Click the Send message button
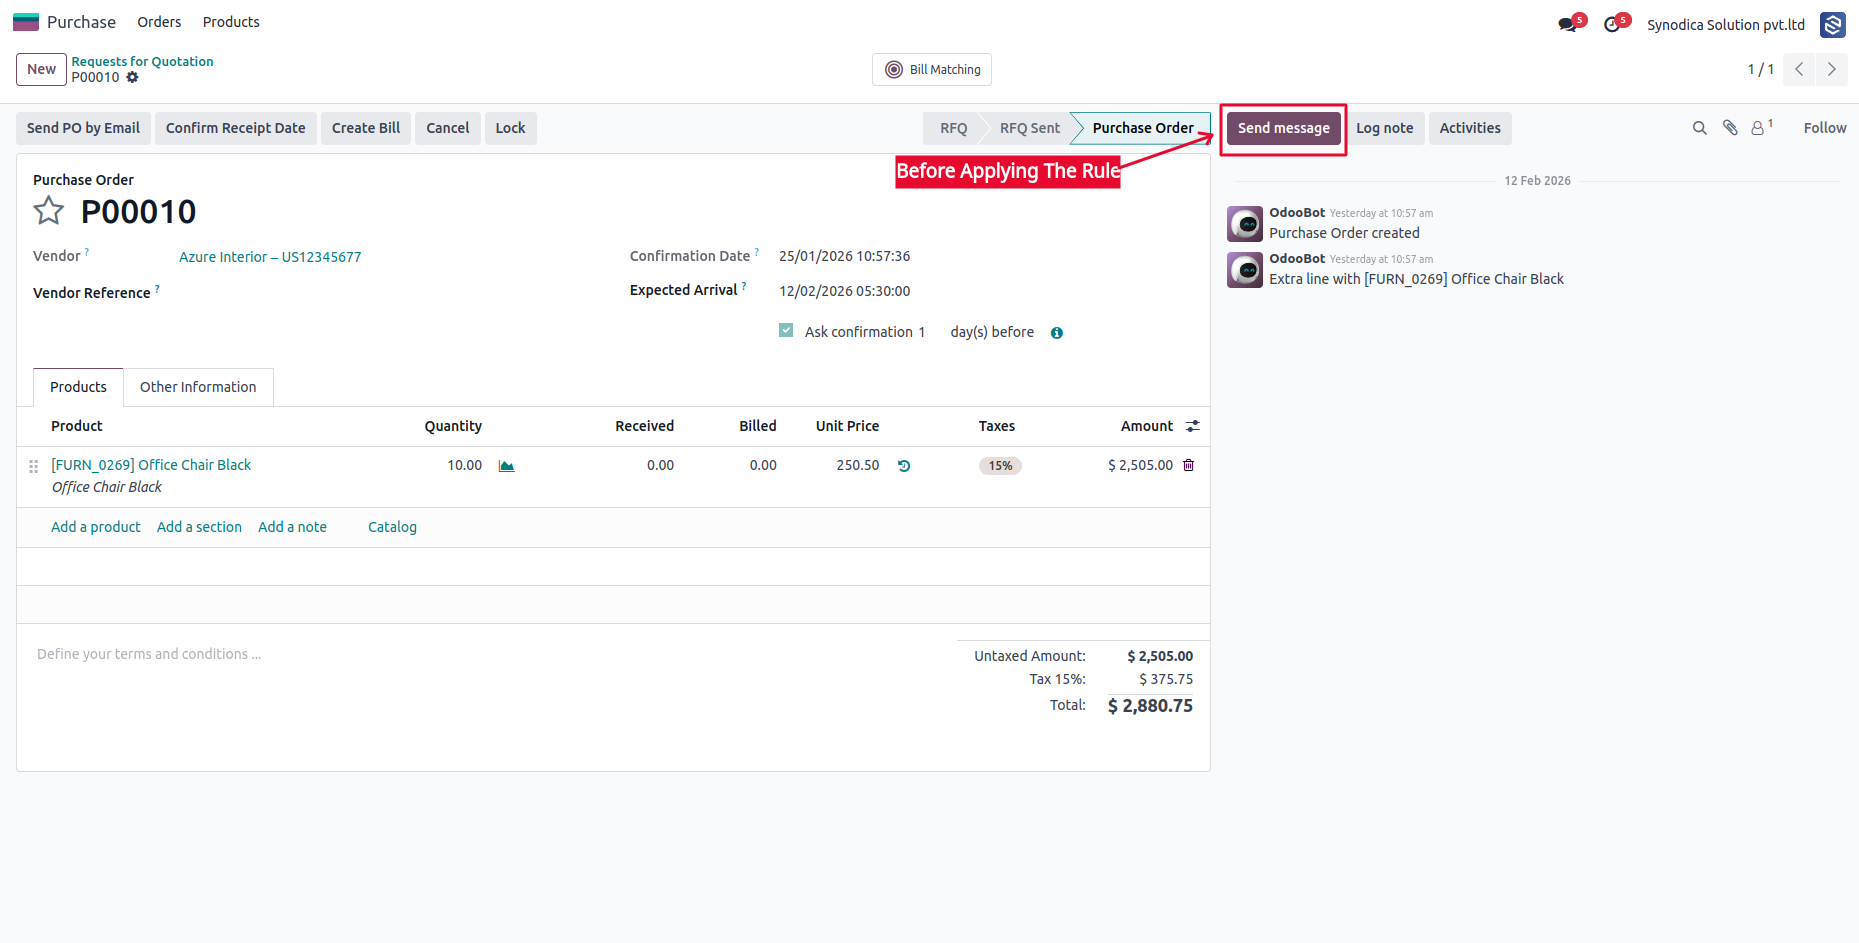 click(x=1283, y=128)
